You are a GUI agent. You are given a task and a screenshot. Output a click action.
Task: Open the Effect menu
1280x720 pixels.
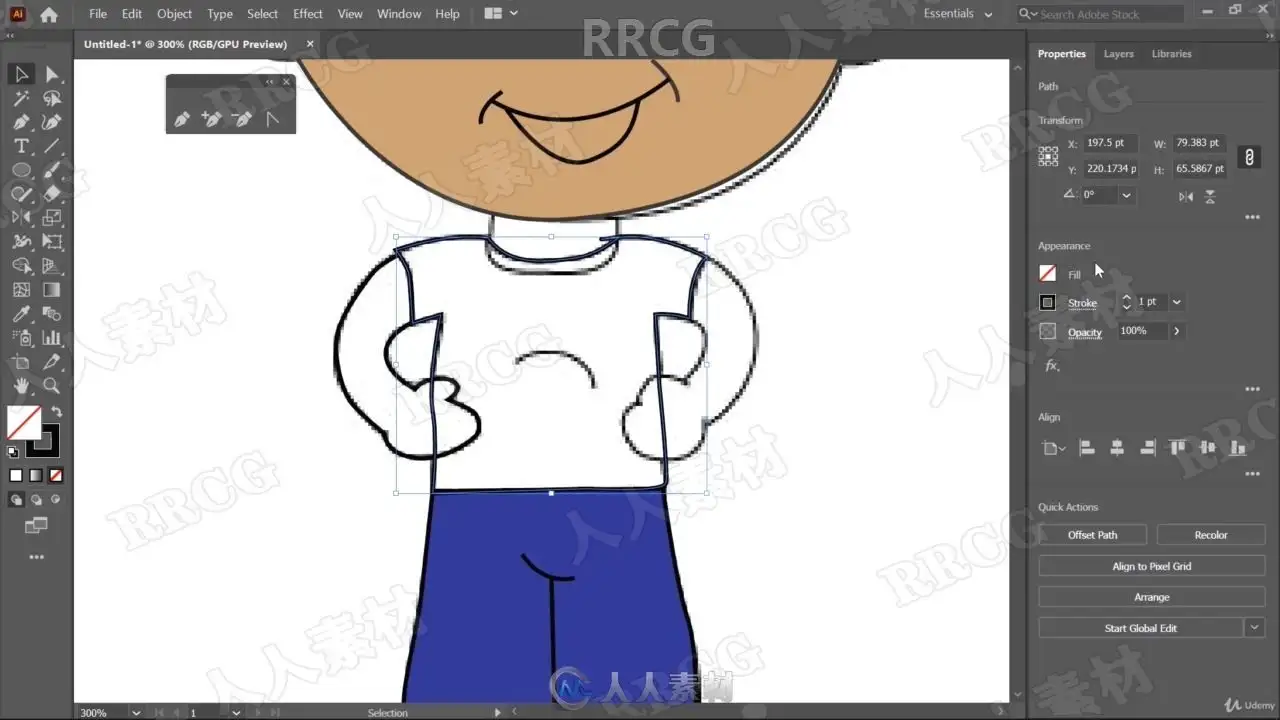(x=308, y=14)
